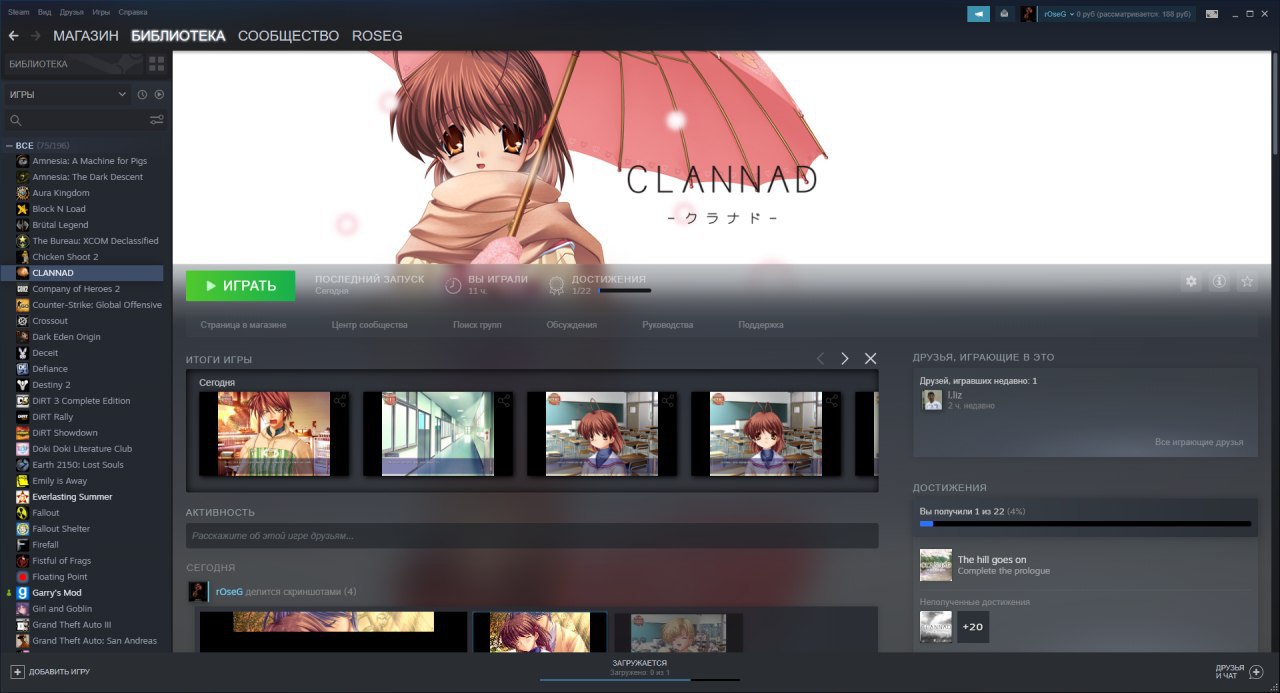Open the first summary screenshot thumbnail

(x=274, y=433)
